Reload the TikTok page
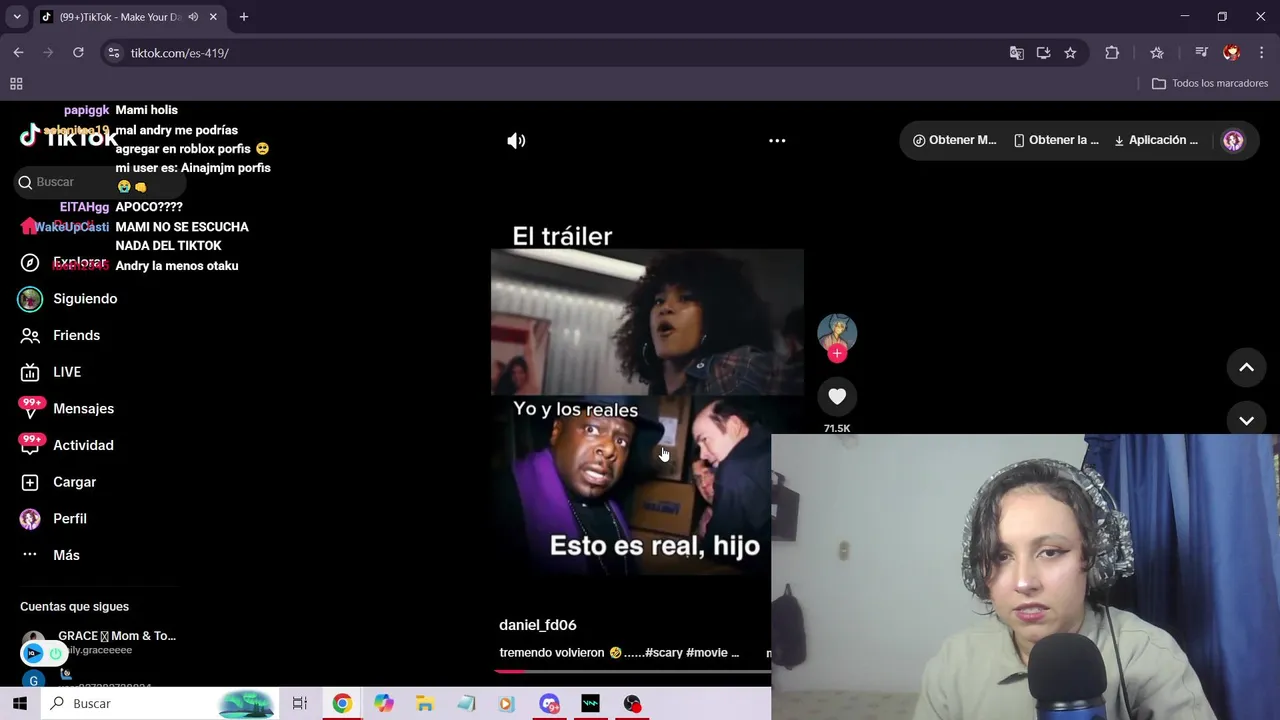 pyautogui.click(x=78, y=53)
